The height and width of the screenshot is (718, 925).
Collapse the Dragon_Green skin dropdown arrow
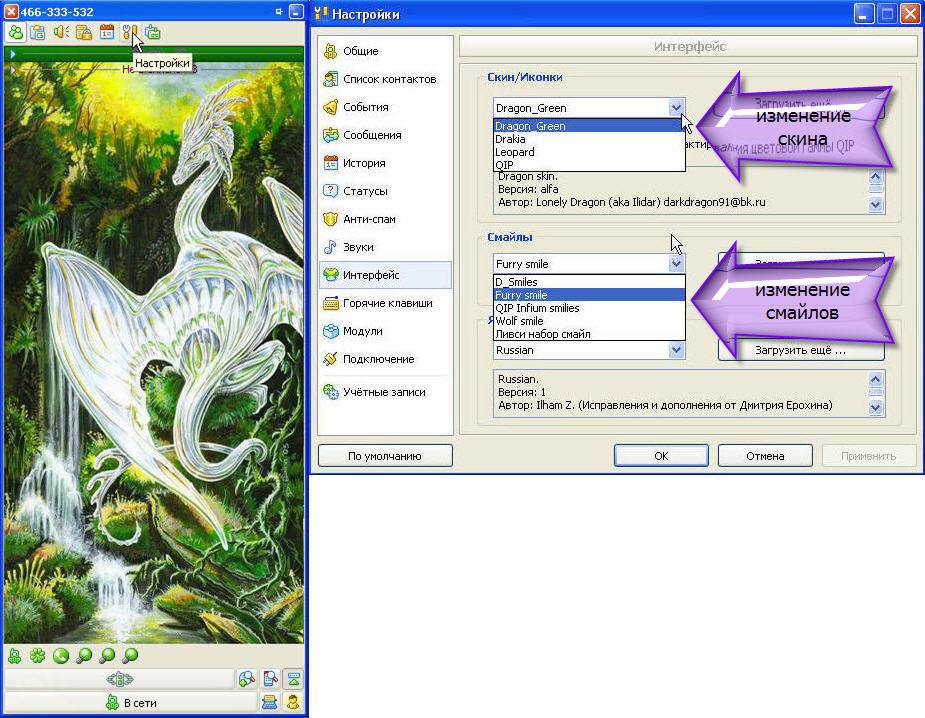(x=676, y=108)
